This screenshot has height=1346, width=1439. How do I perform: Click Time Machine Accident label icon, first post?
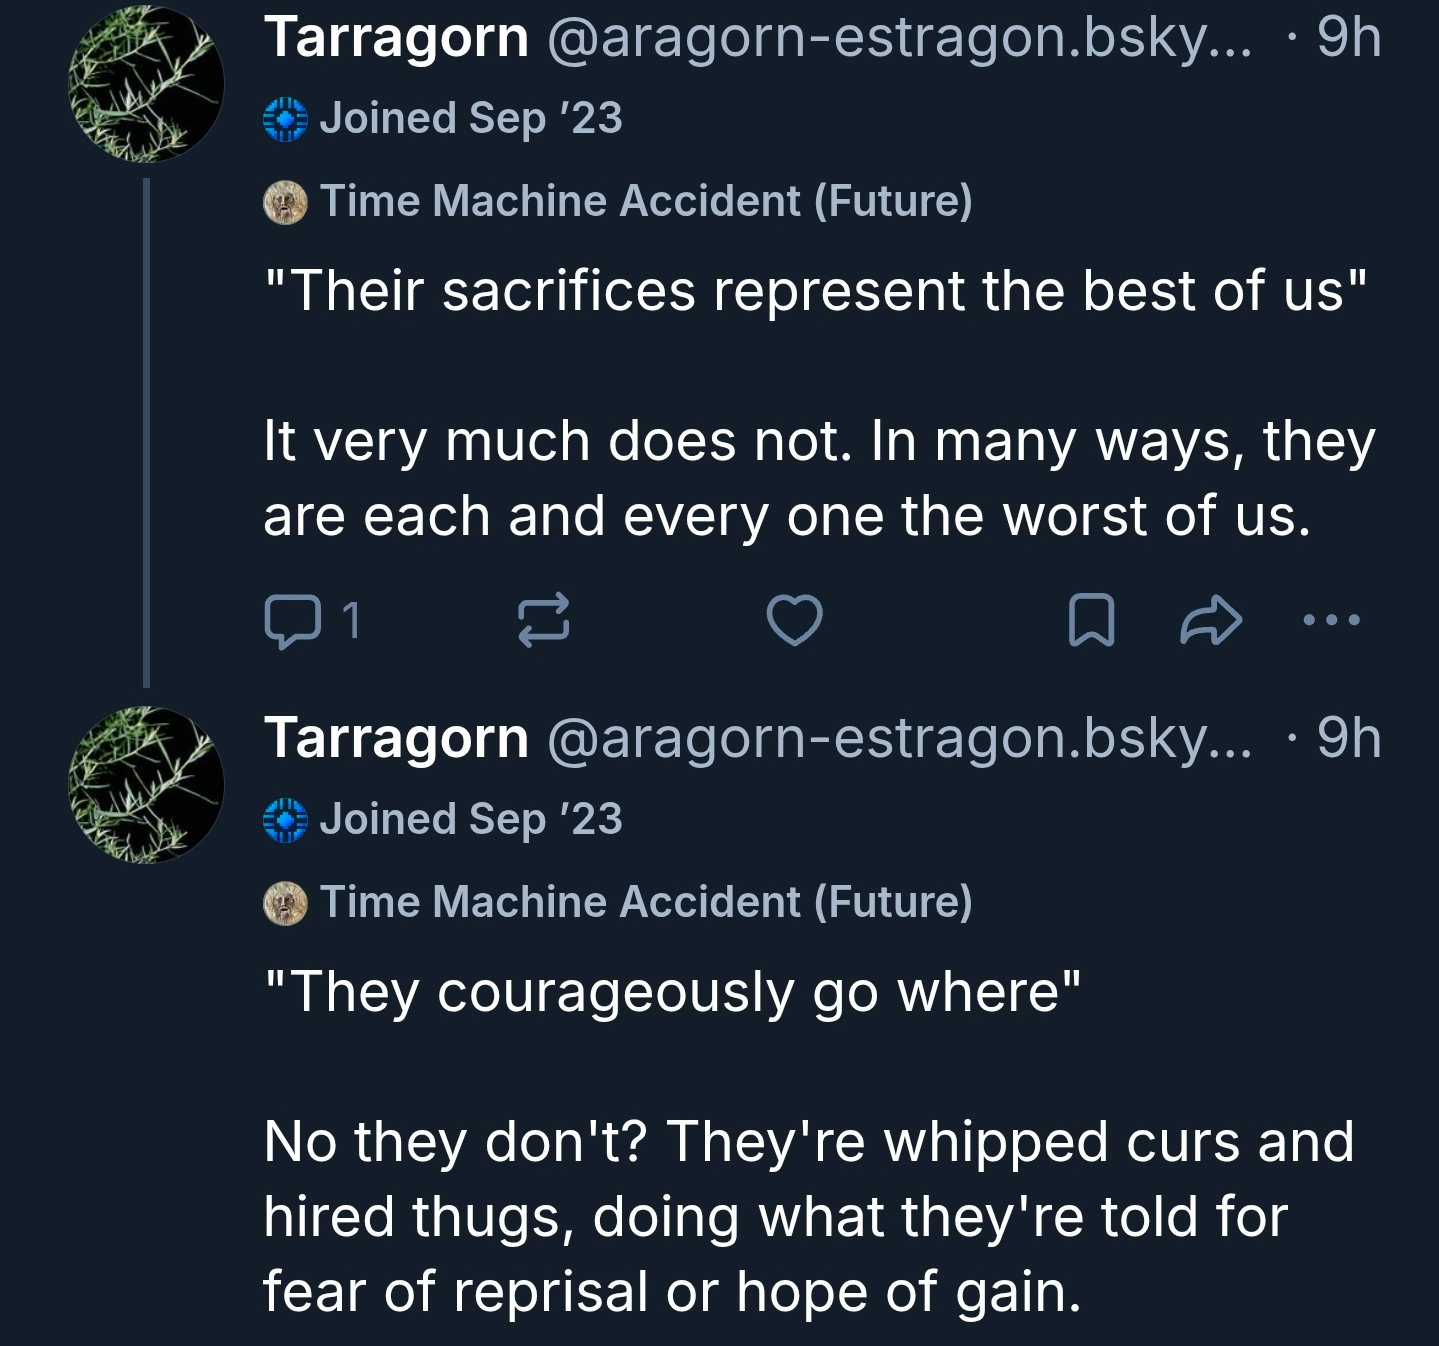tap(286, 202)
